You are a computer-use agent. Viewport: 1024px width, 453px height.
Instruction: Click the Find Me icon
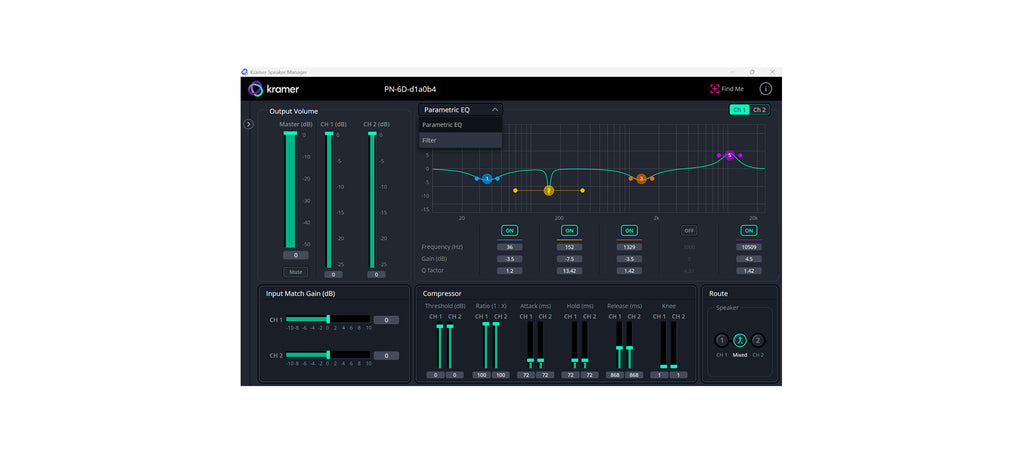point(715,89)
